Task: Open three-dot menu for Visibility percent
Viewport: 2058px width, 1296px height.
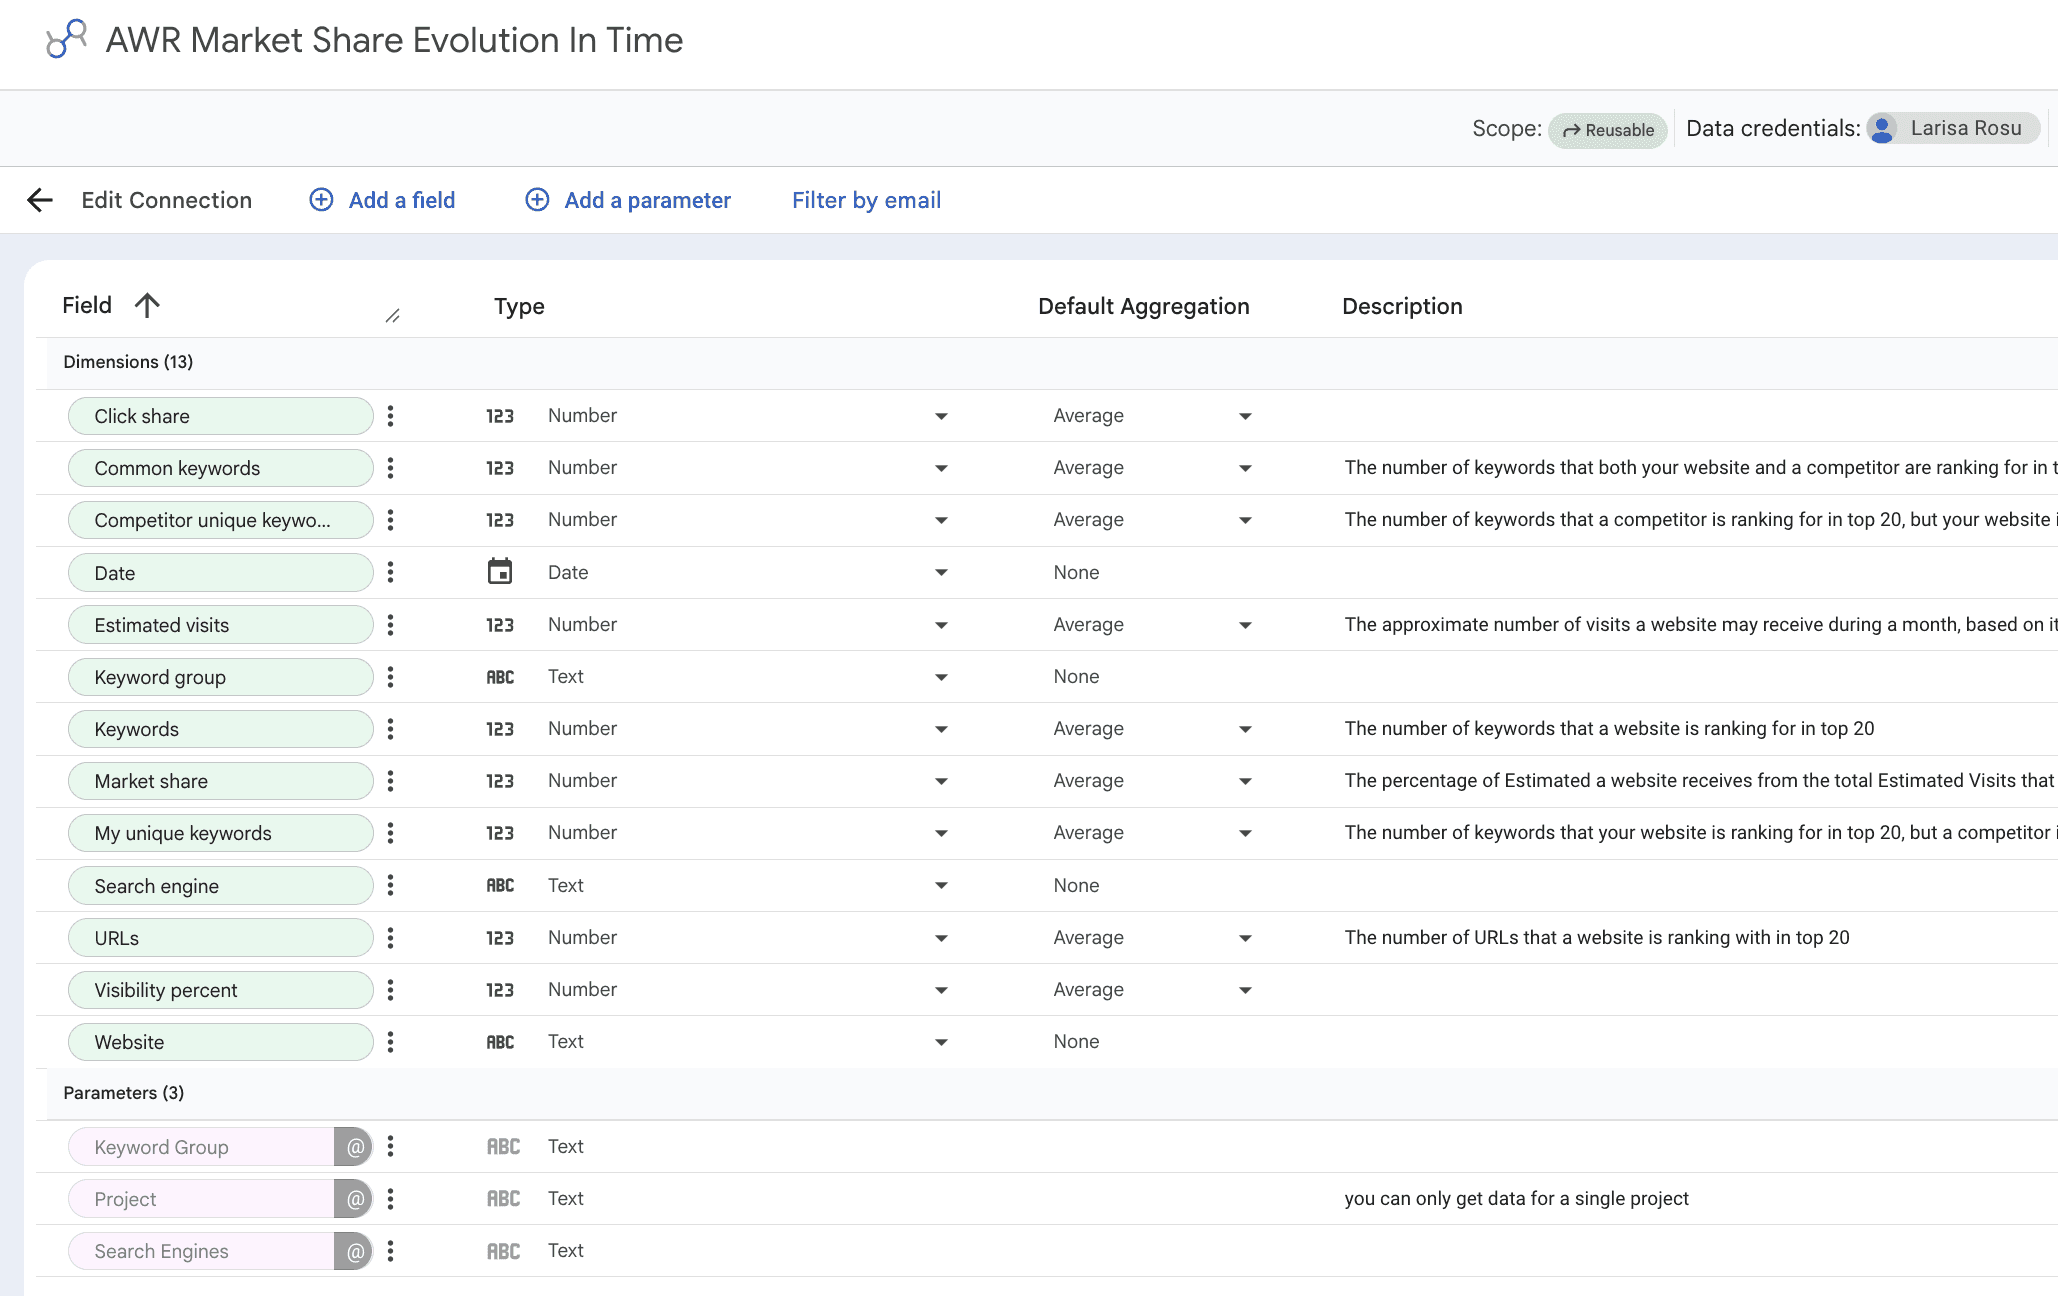Action: (x=390, y=990)
